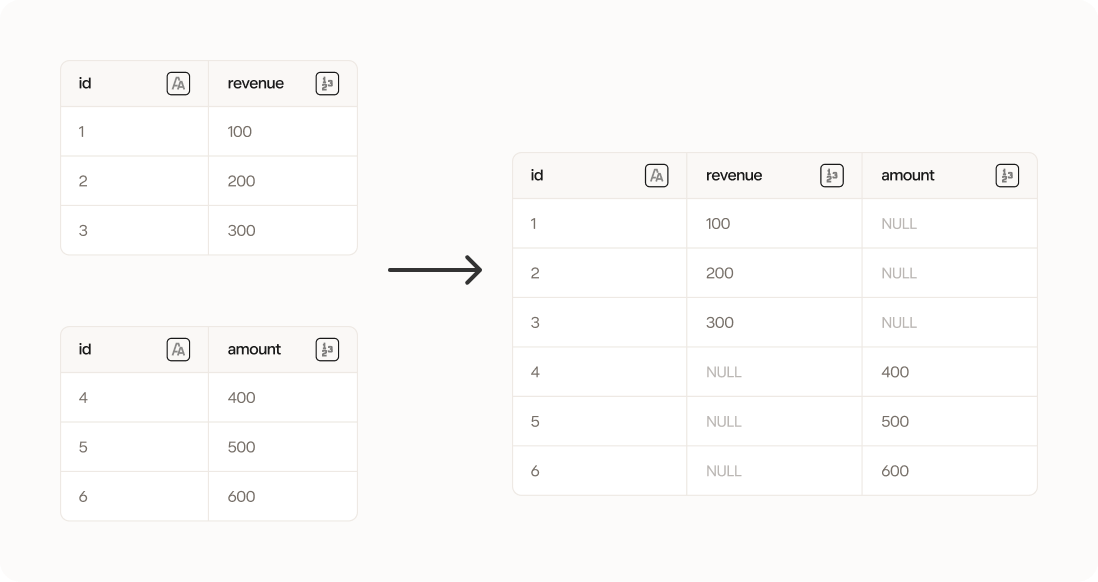Click the 400 cell in the bottom-left table

(283, 398)
